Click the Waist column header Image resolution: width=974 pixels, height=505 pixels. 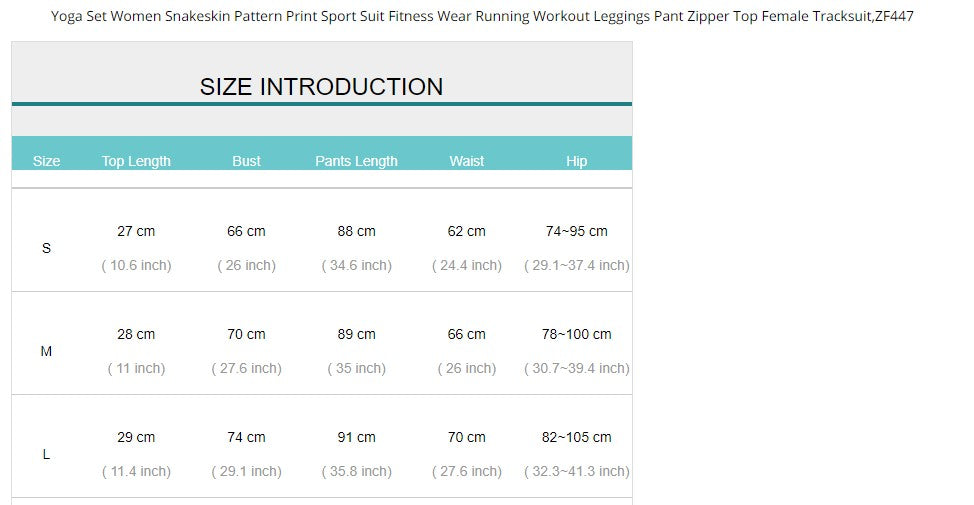pos(466,161)
